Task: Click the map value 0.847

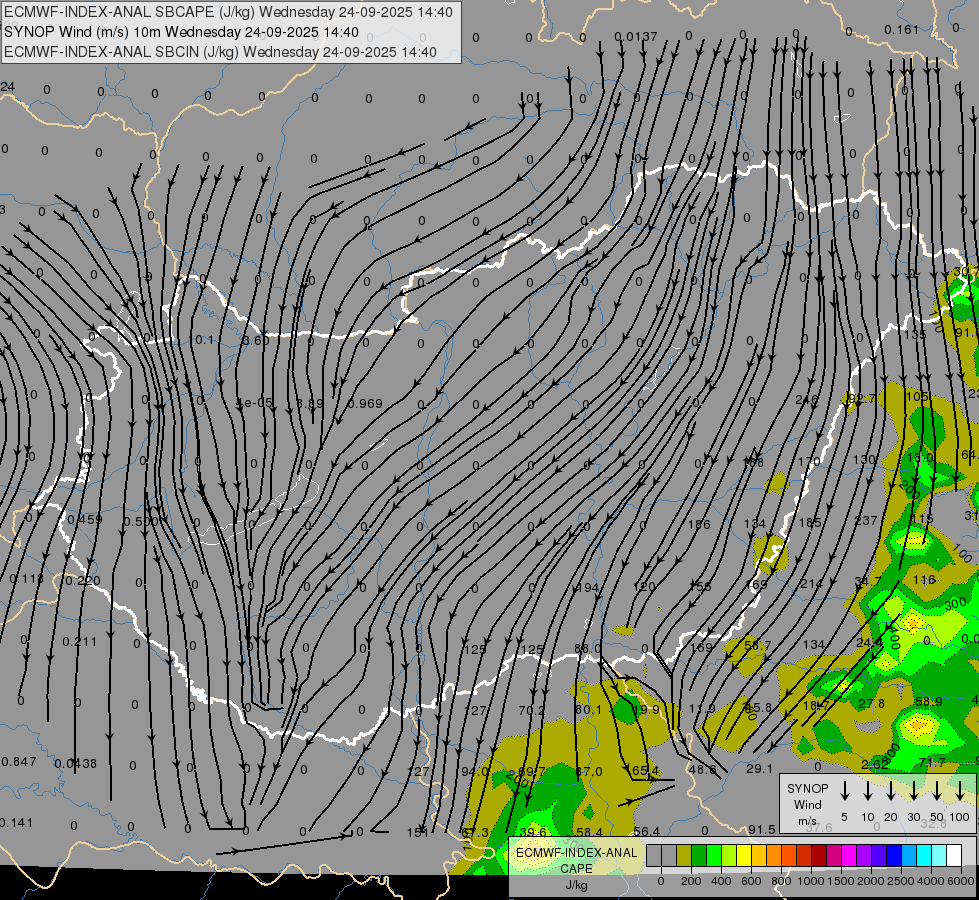Action: click(19, 761)
